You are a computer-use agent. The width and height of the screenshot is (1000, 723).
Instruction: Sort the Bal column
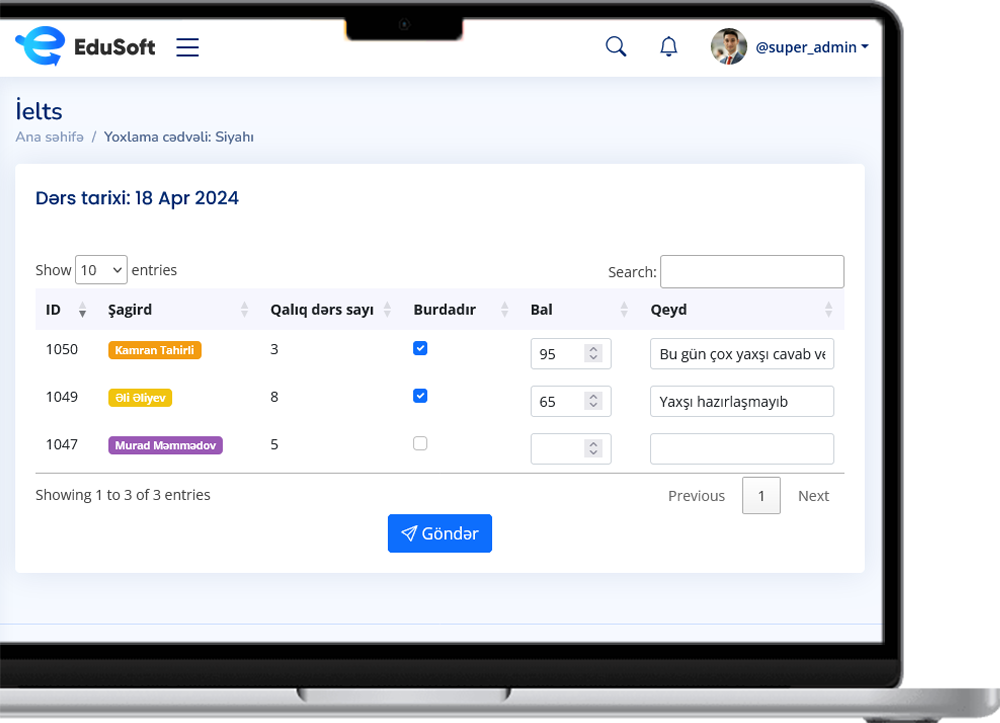pos(623,310)
